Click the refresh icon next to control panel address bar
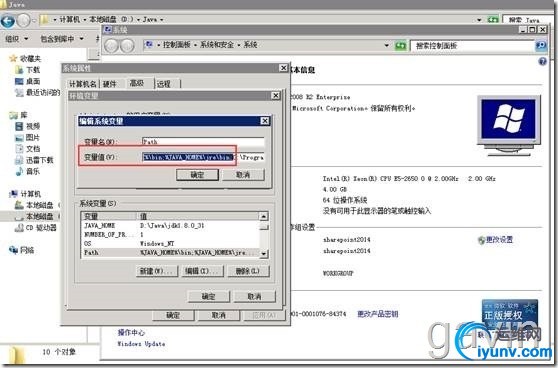The image size is (558, 368). pyautogui.click(x=400, y=46)
